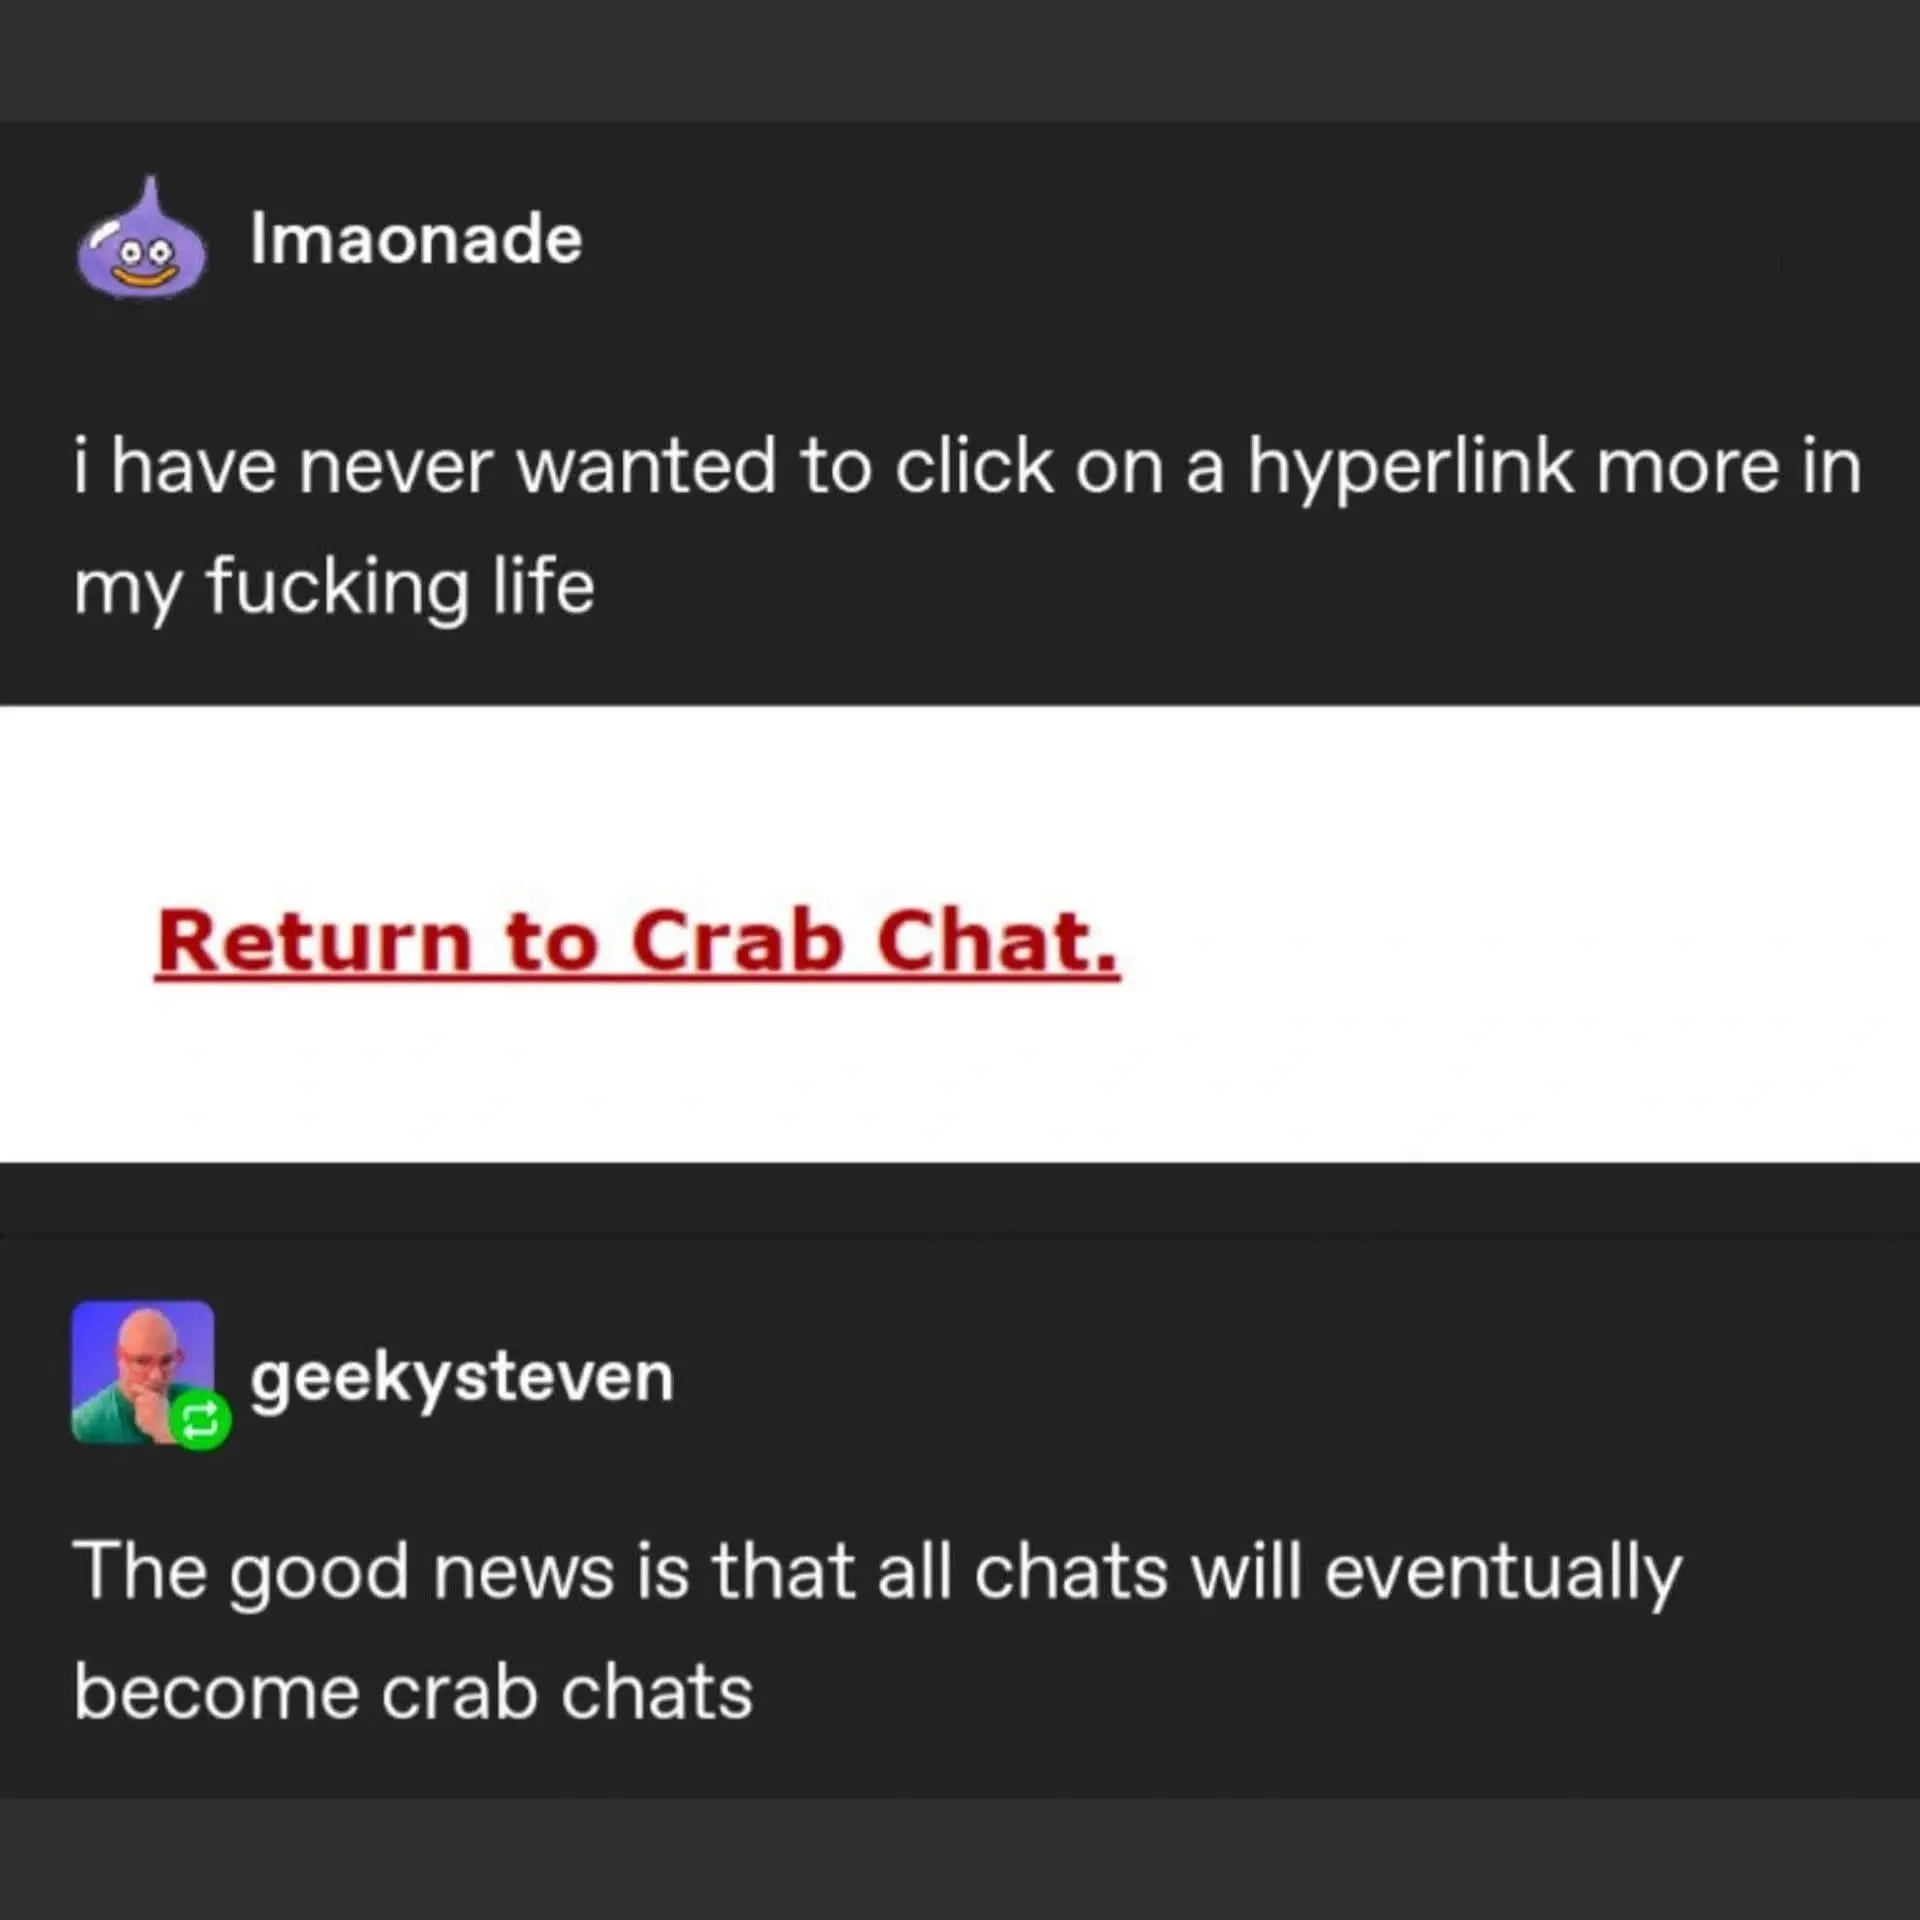The height and width of the screenshot is (1920, 1920).
Task: Click the word "click" in lmaonade's post
Action: pyautogui.click(x=973, y=467)
